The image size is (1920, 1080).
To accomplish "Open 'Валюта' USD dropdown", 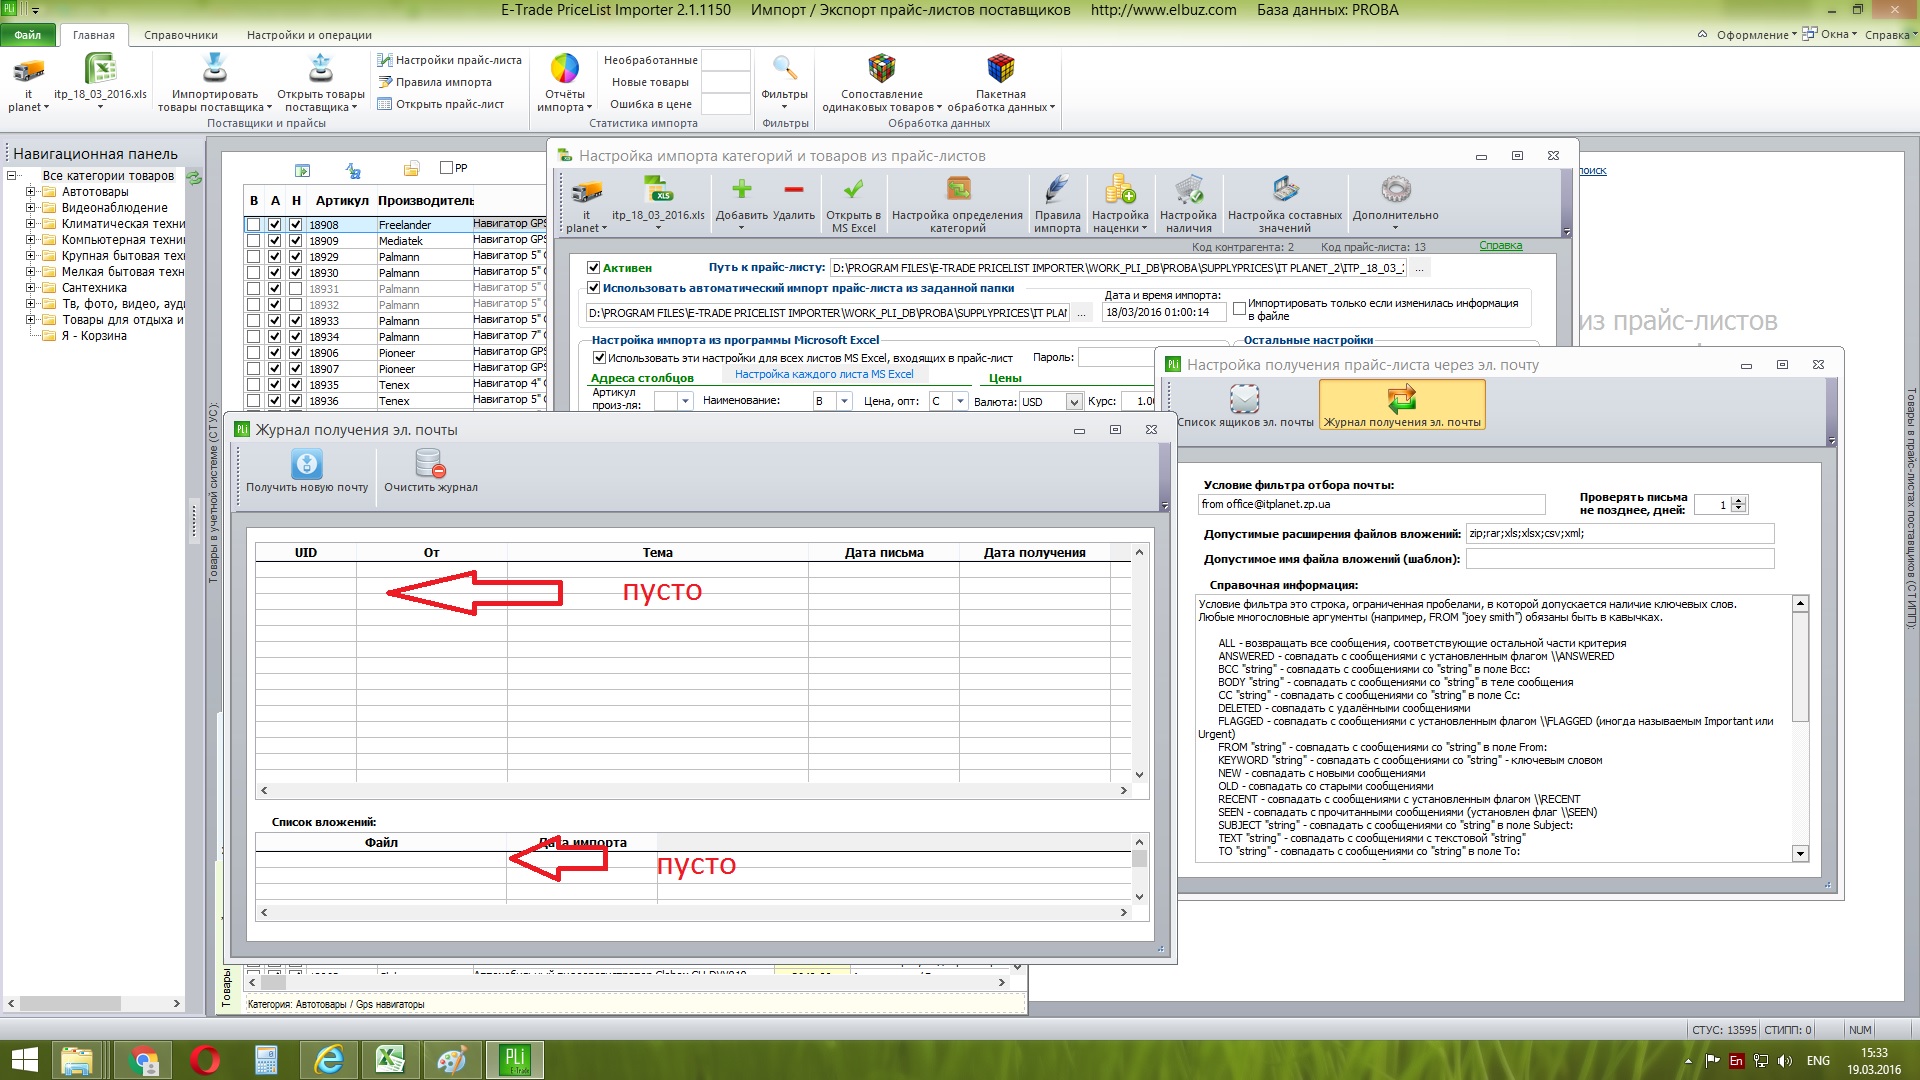I will (x=1074, y=402).
